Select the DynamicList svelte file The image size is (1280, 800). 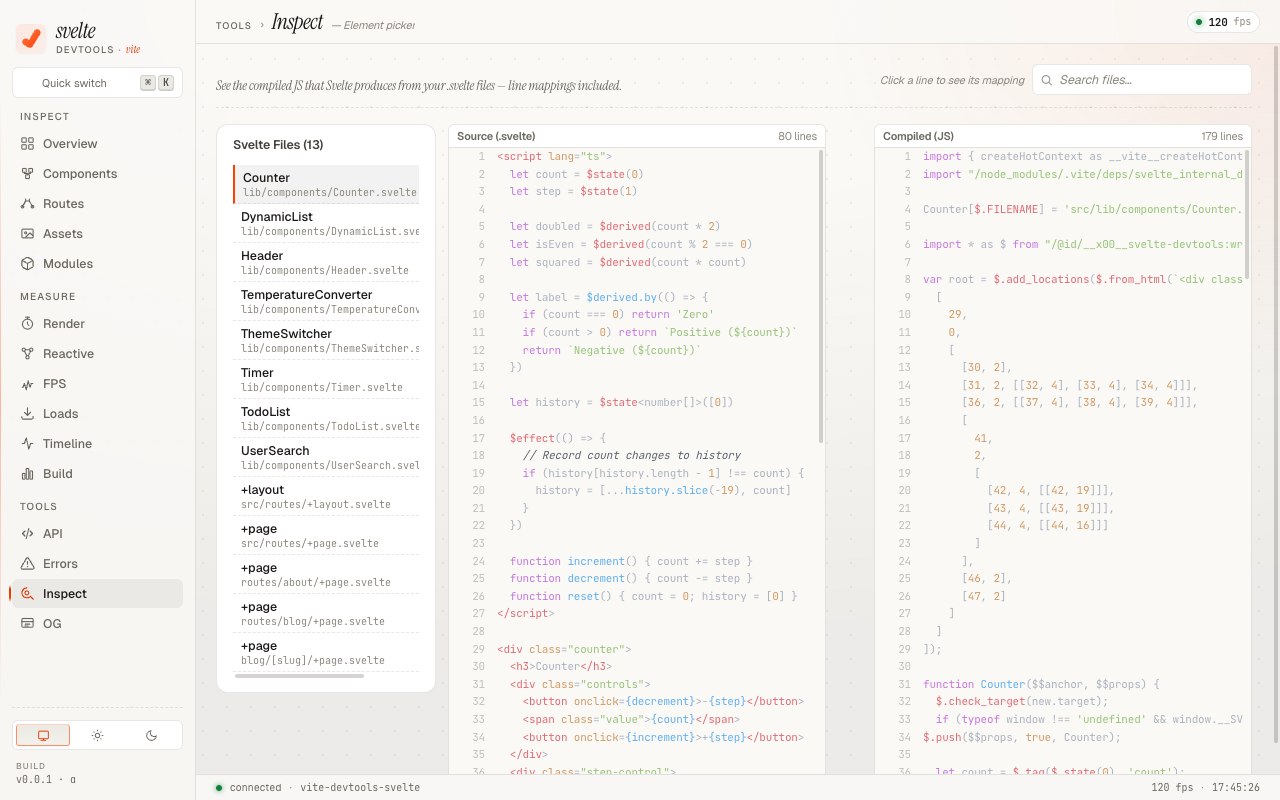[326, 223]
